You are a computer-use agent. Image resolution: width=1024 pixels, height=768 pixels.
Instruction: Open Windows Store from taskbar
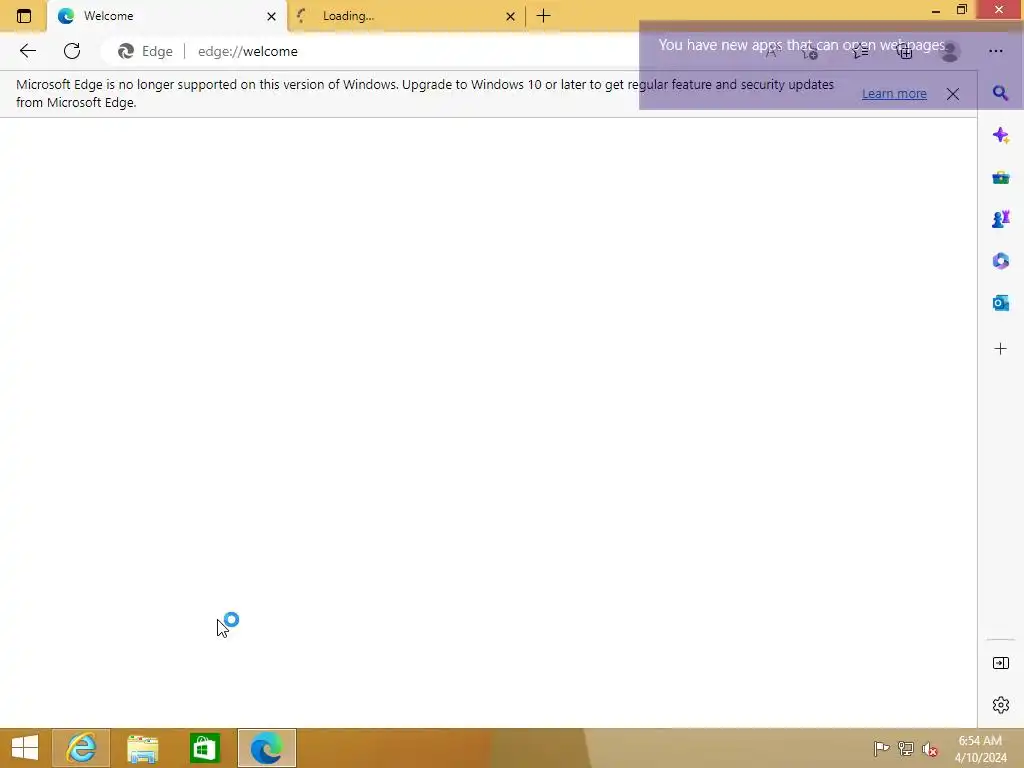point(204,748)
